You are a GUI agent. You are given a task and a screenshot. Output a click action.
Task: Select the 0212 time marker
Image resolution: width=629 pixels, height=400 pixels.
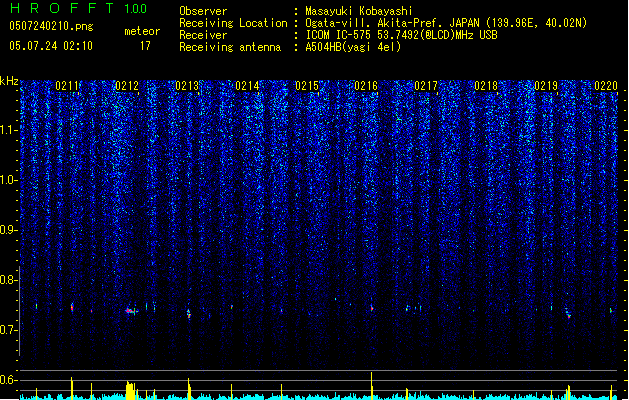tap(127, 86)
